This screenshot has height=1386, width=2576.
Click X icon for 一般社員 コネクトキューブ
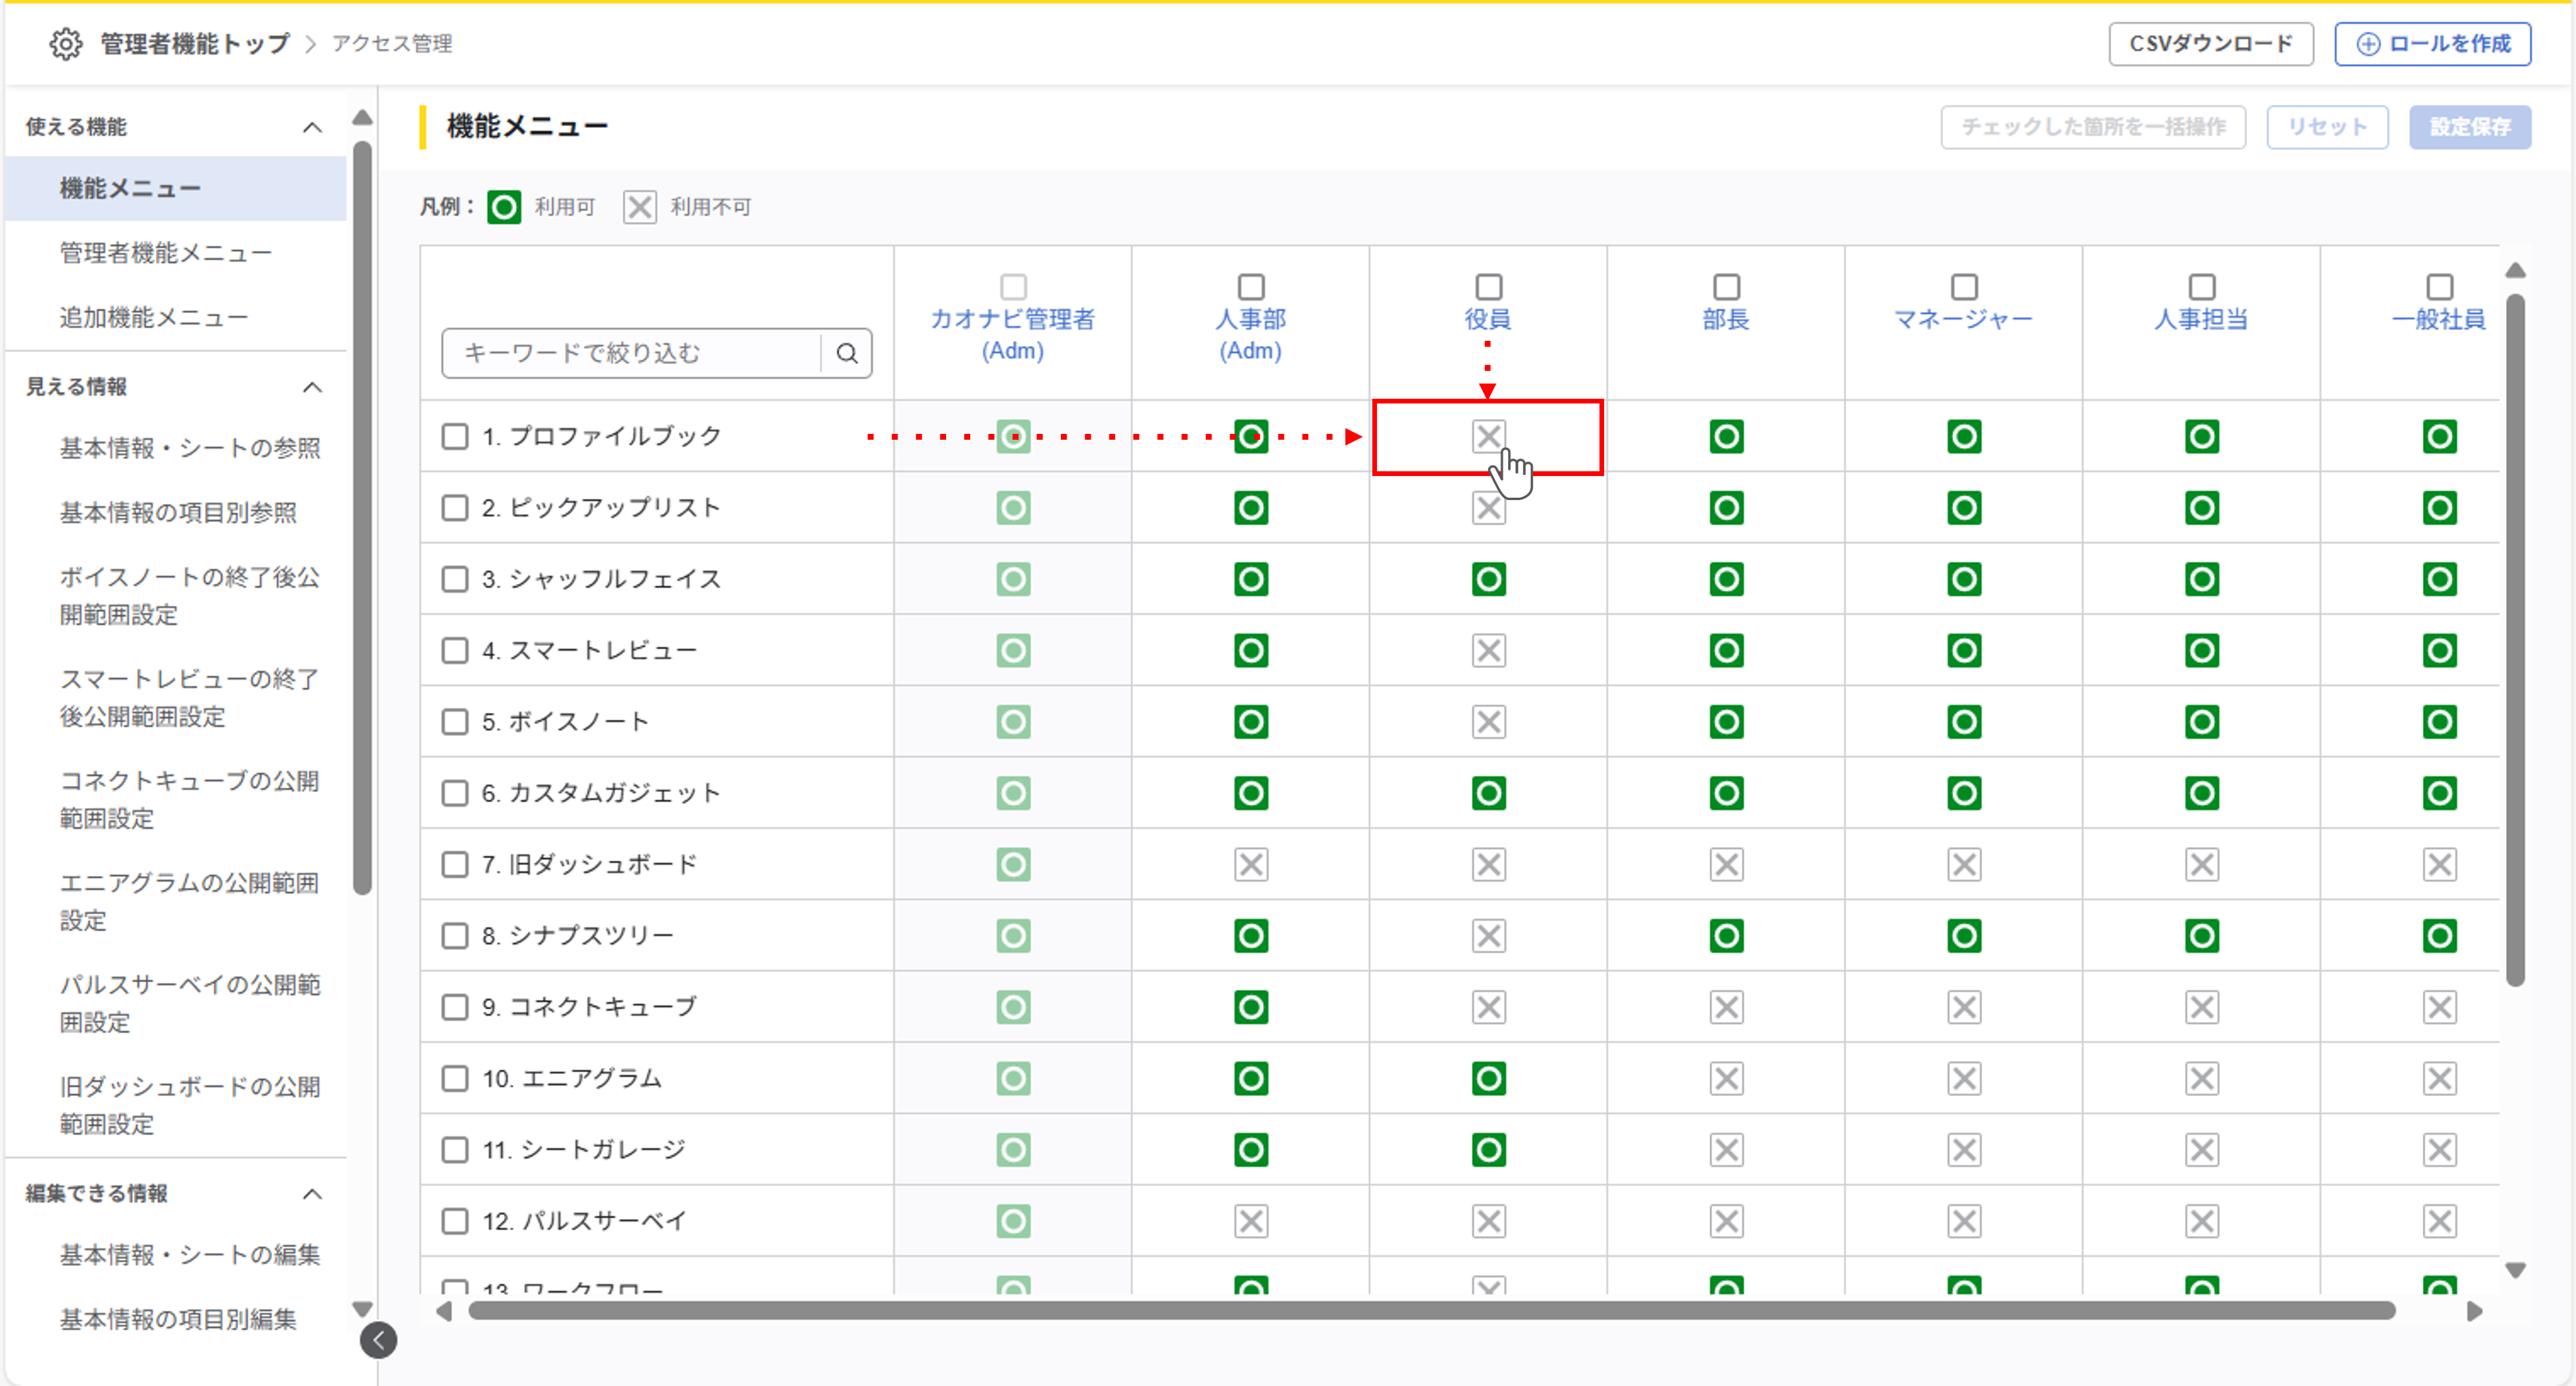point(2439,1007)
